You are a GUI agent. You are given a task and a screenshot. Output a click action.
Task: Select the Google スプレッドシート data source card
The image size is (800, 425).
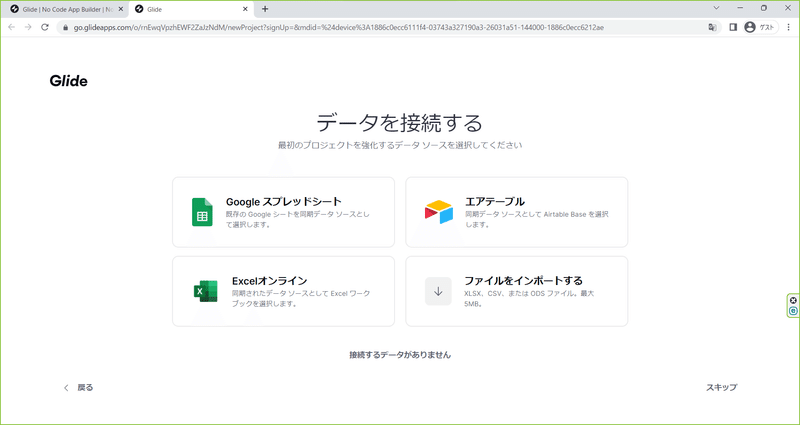click(x=284, y=212)
